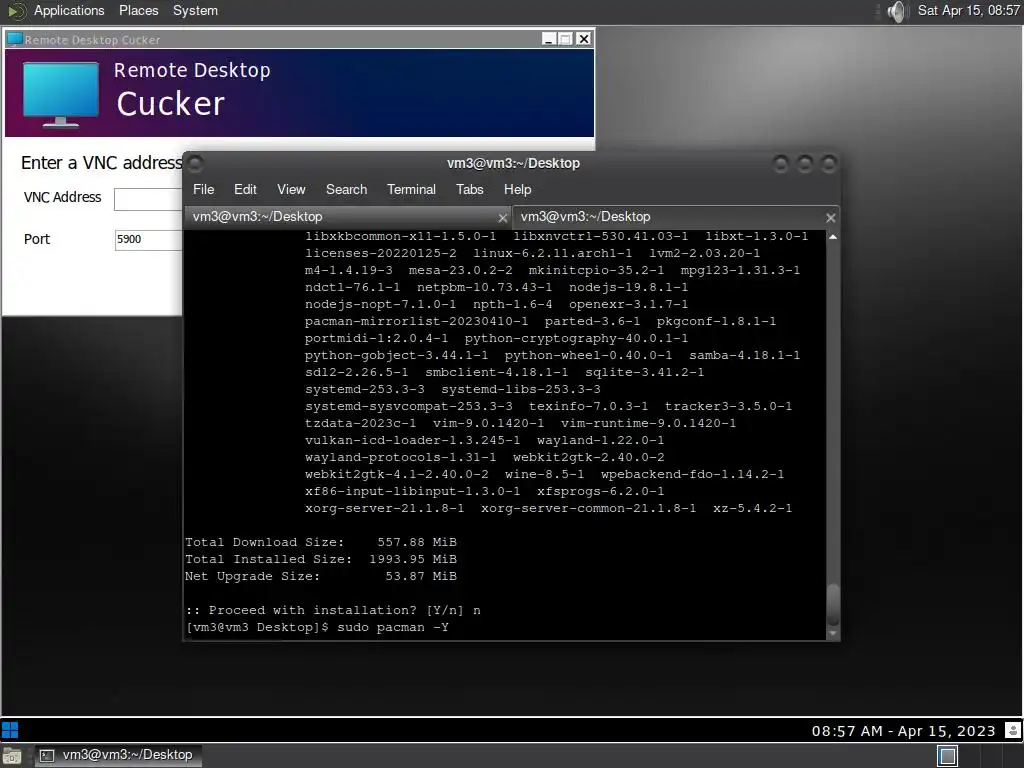Close the terminal window

829,163
